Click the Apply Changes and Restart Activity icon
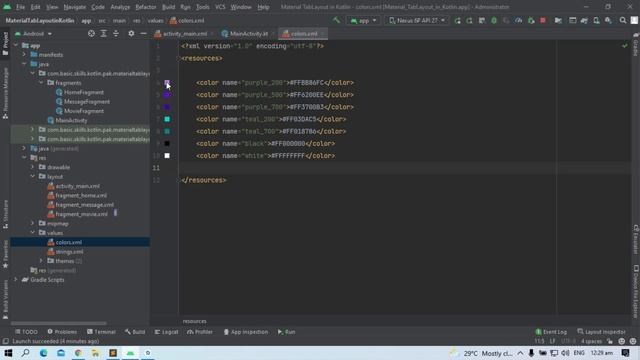This screenshot has width=640, height=360. (x=469, y=20)
